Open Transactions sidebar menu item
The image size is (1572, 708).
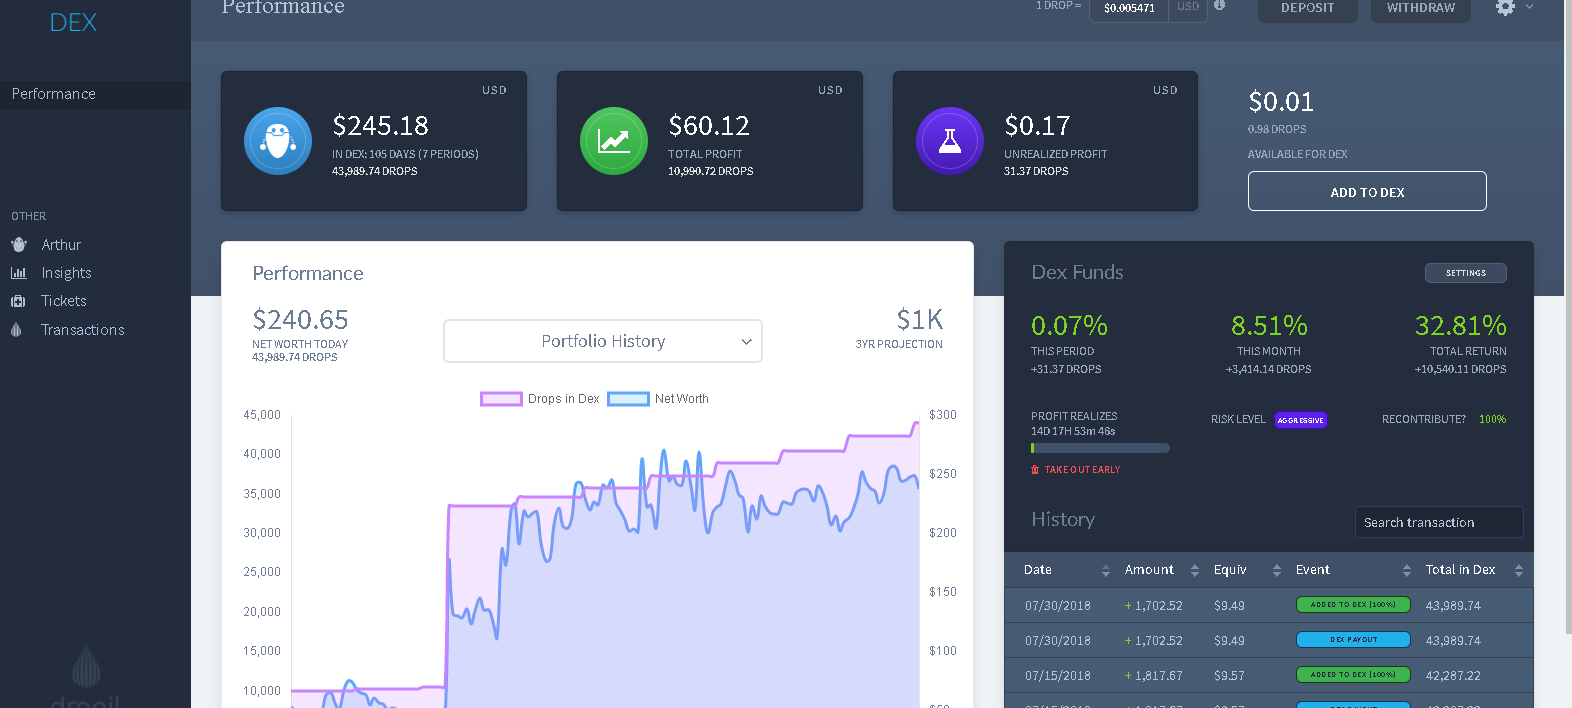pos(83,330)
